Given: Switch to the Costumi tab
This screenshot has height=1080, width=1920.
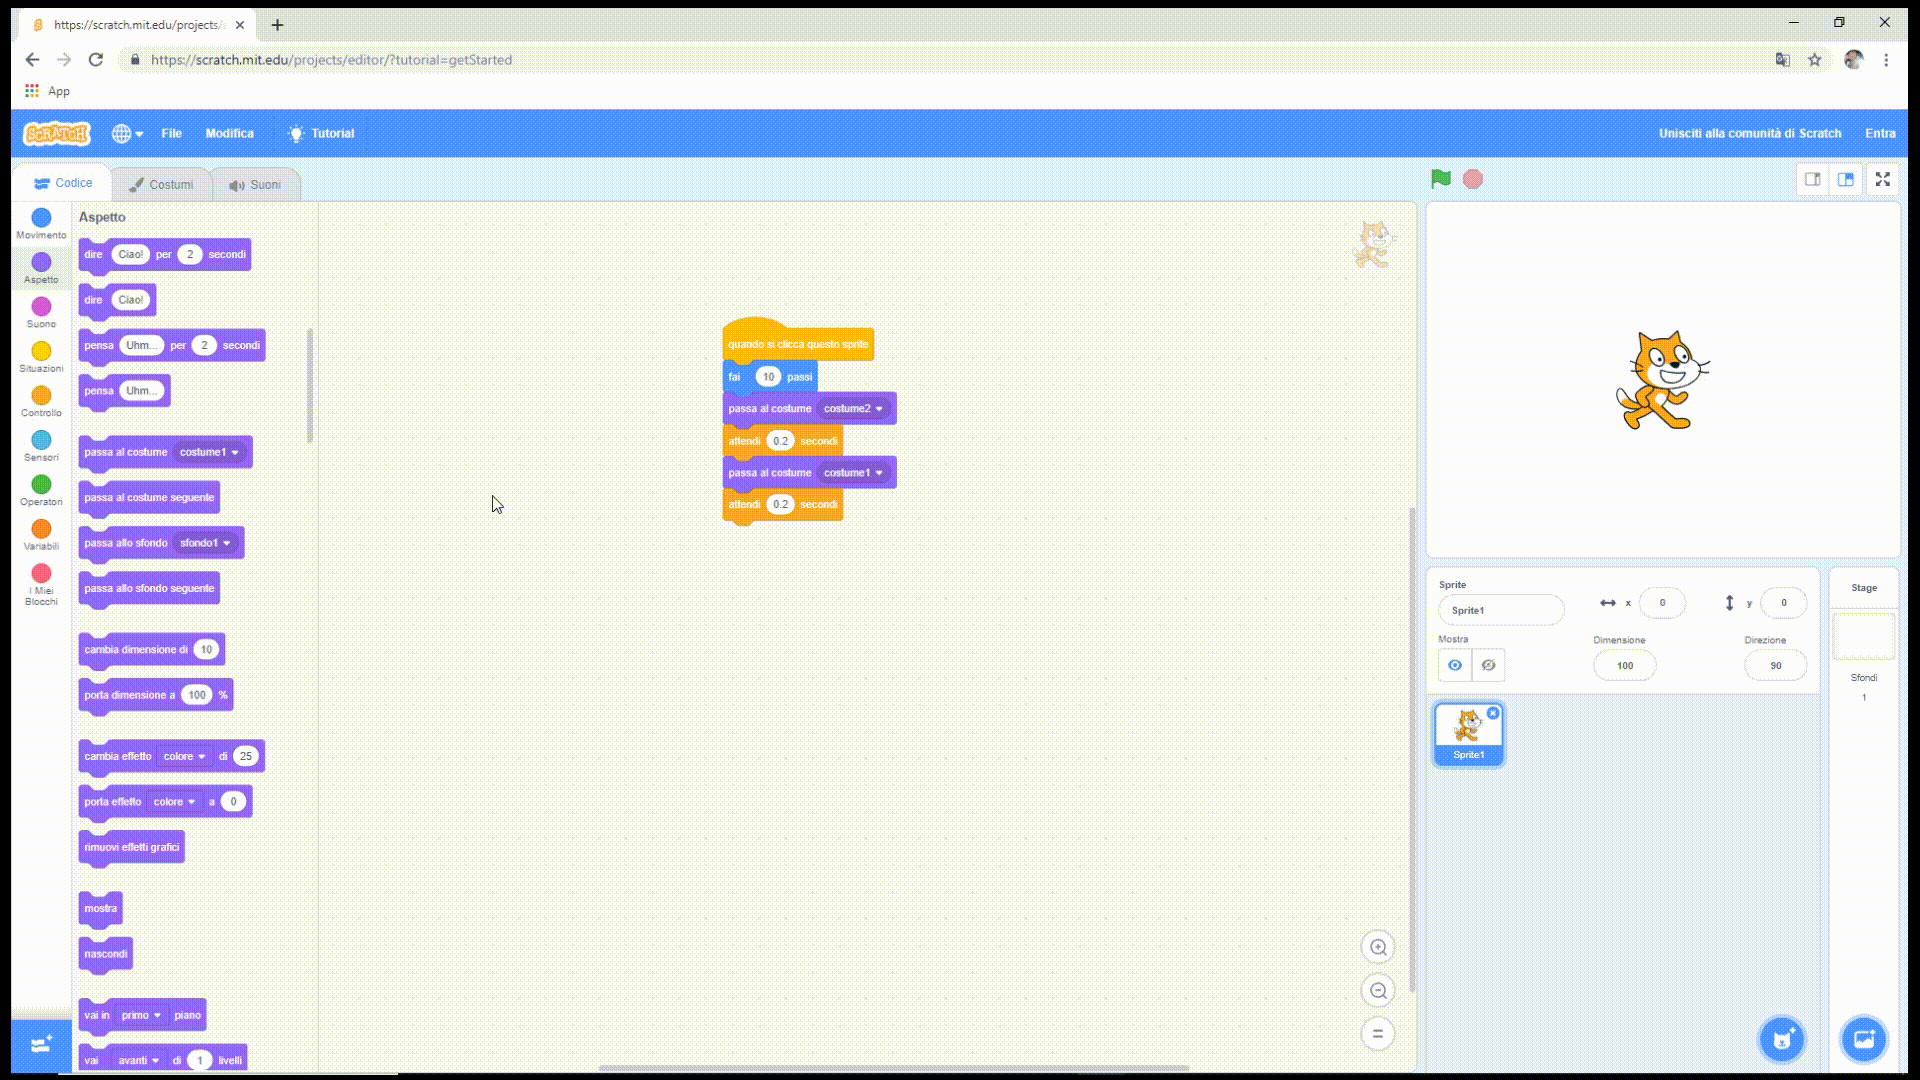Looking at the screenshot, I should point(161,184).
